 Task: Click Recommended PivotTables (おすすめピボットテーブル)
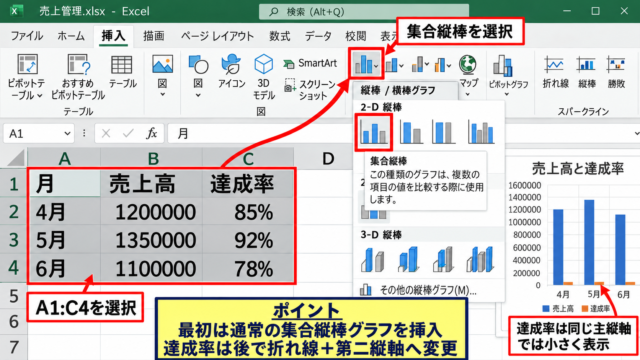click(x=78, y=77)
